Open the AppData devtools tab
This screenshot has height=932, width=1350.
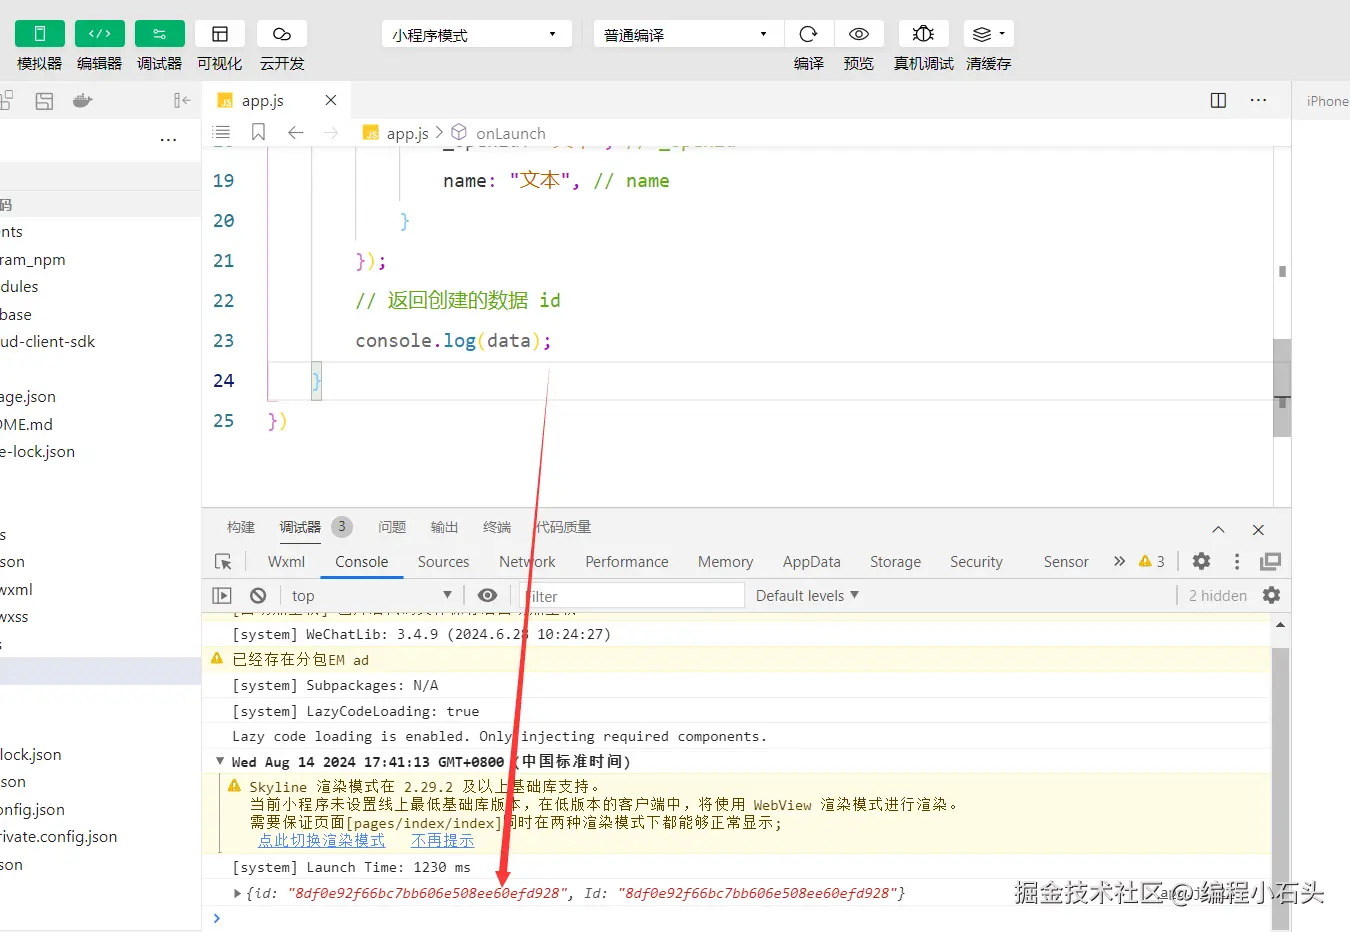[x=812, y=562]
